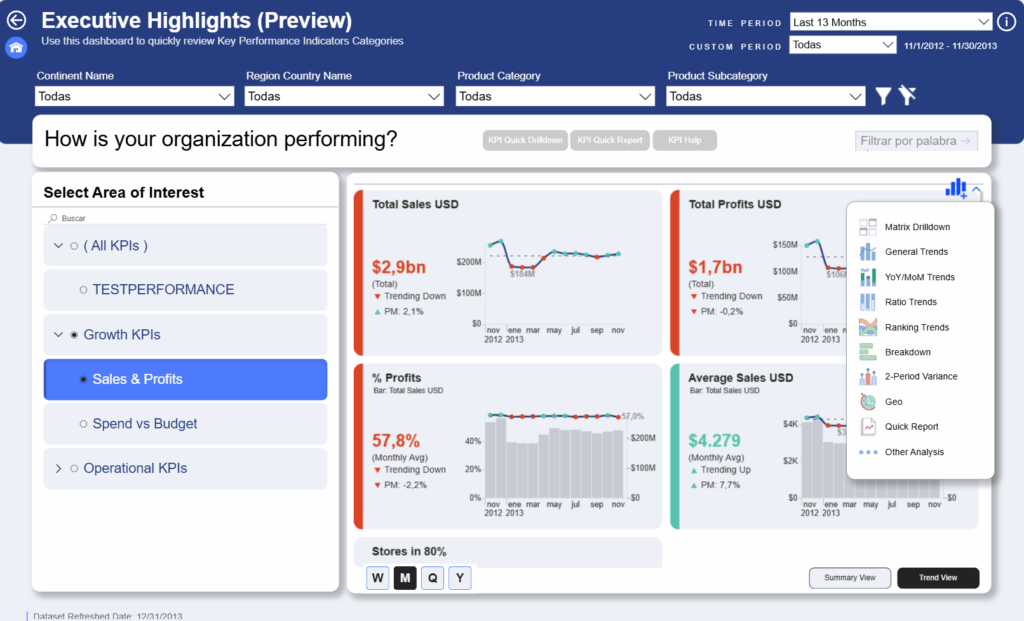Clear filters using the crossed funnel icon
The width and height of the screenshot is (1024, 621).
(x=907, y=96)
